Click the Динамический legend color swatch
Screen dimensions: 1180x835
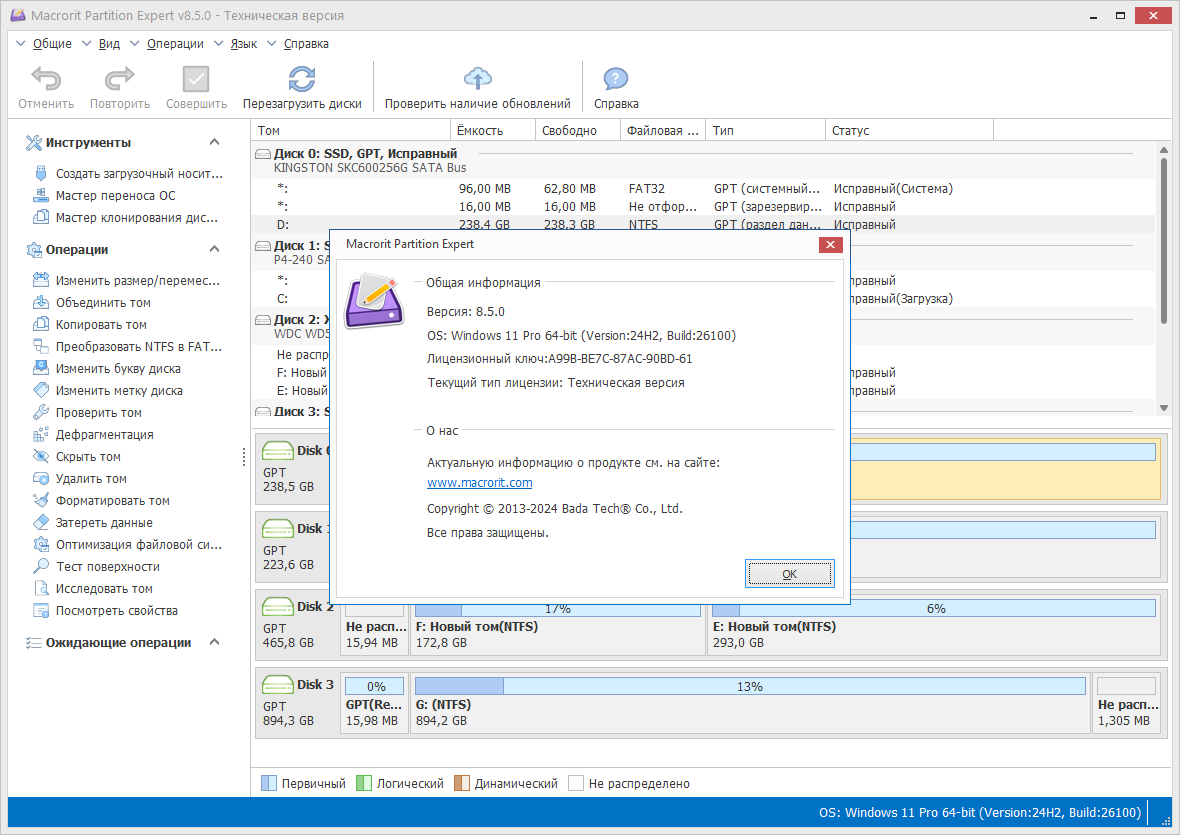pyautogui.click(x=461, y=783)
